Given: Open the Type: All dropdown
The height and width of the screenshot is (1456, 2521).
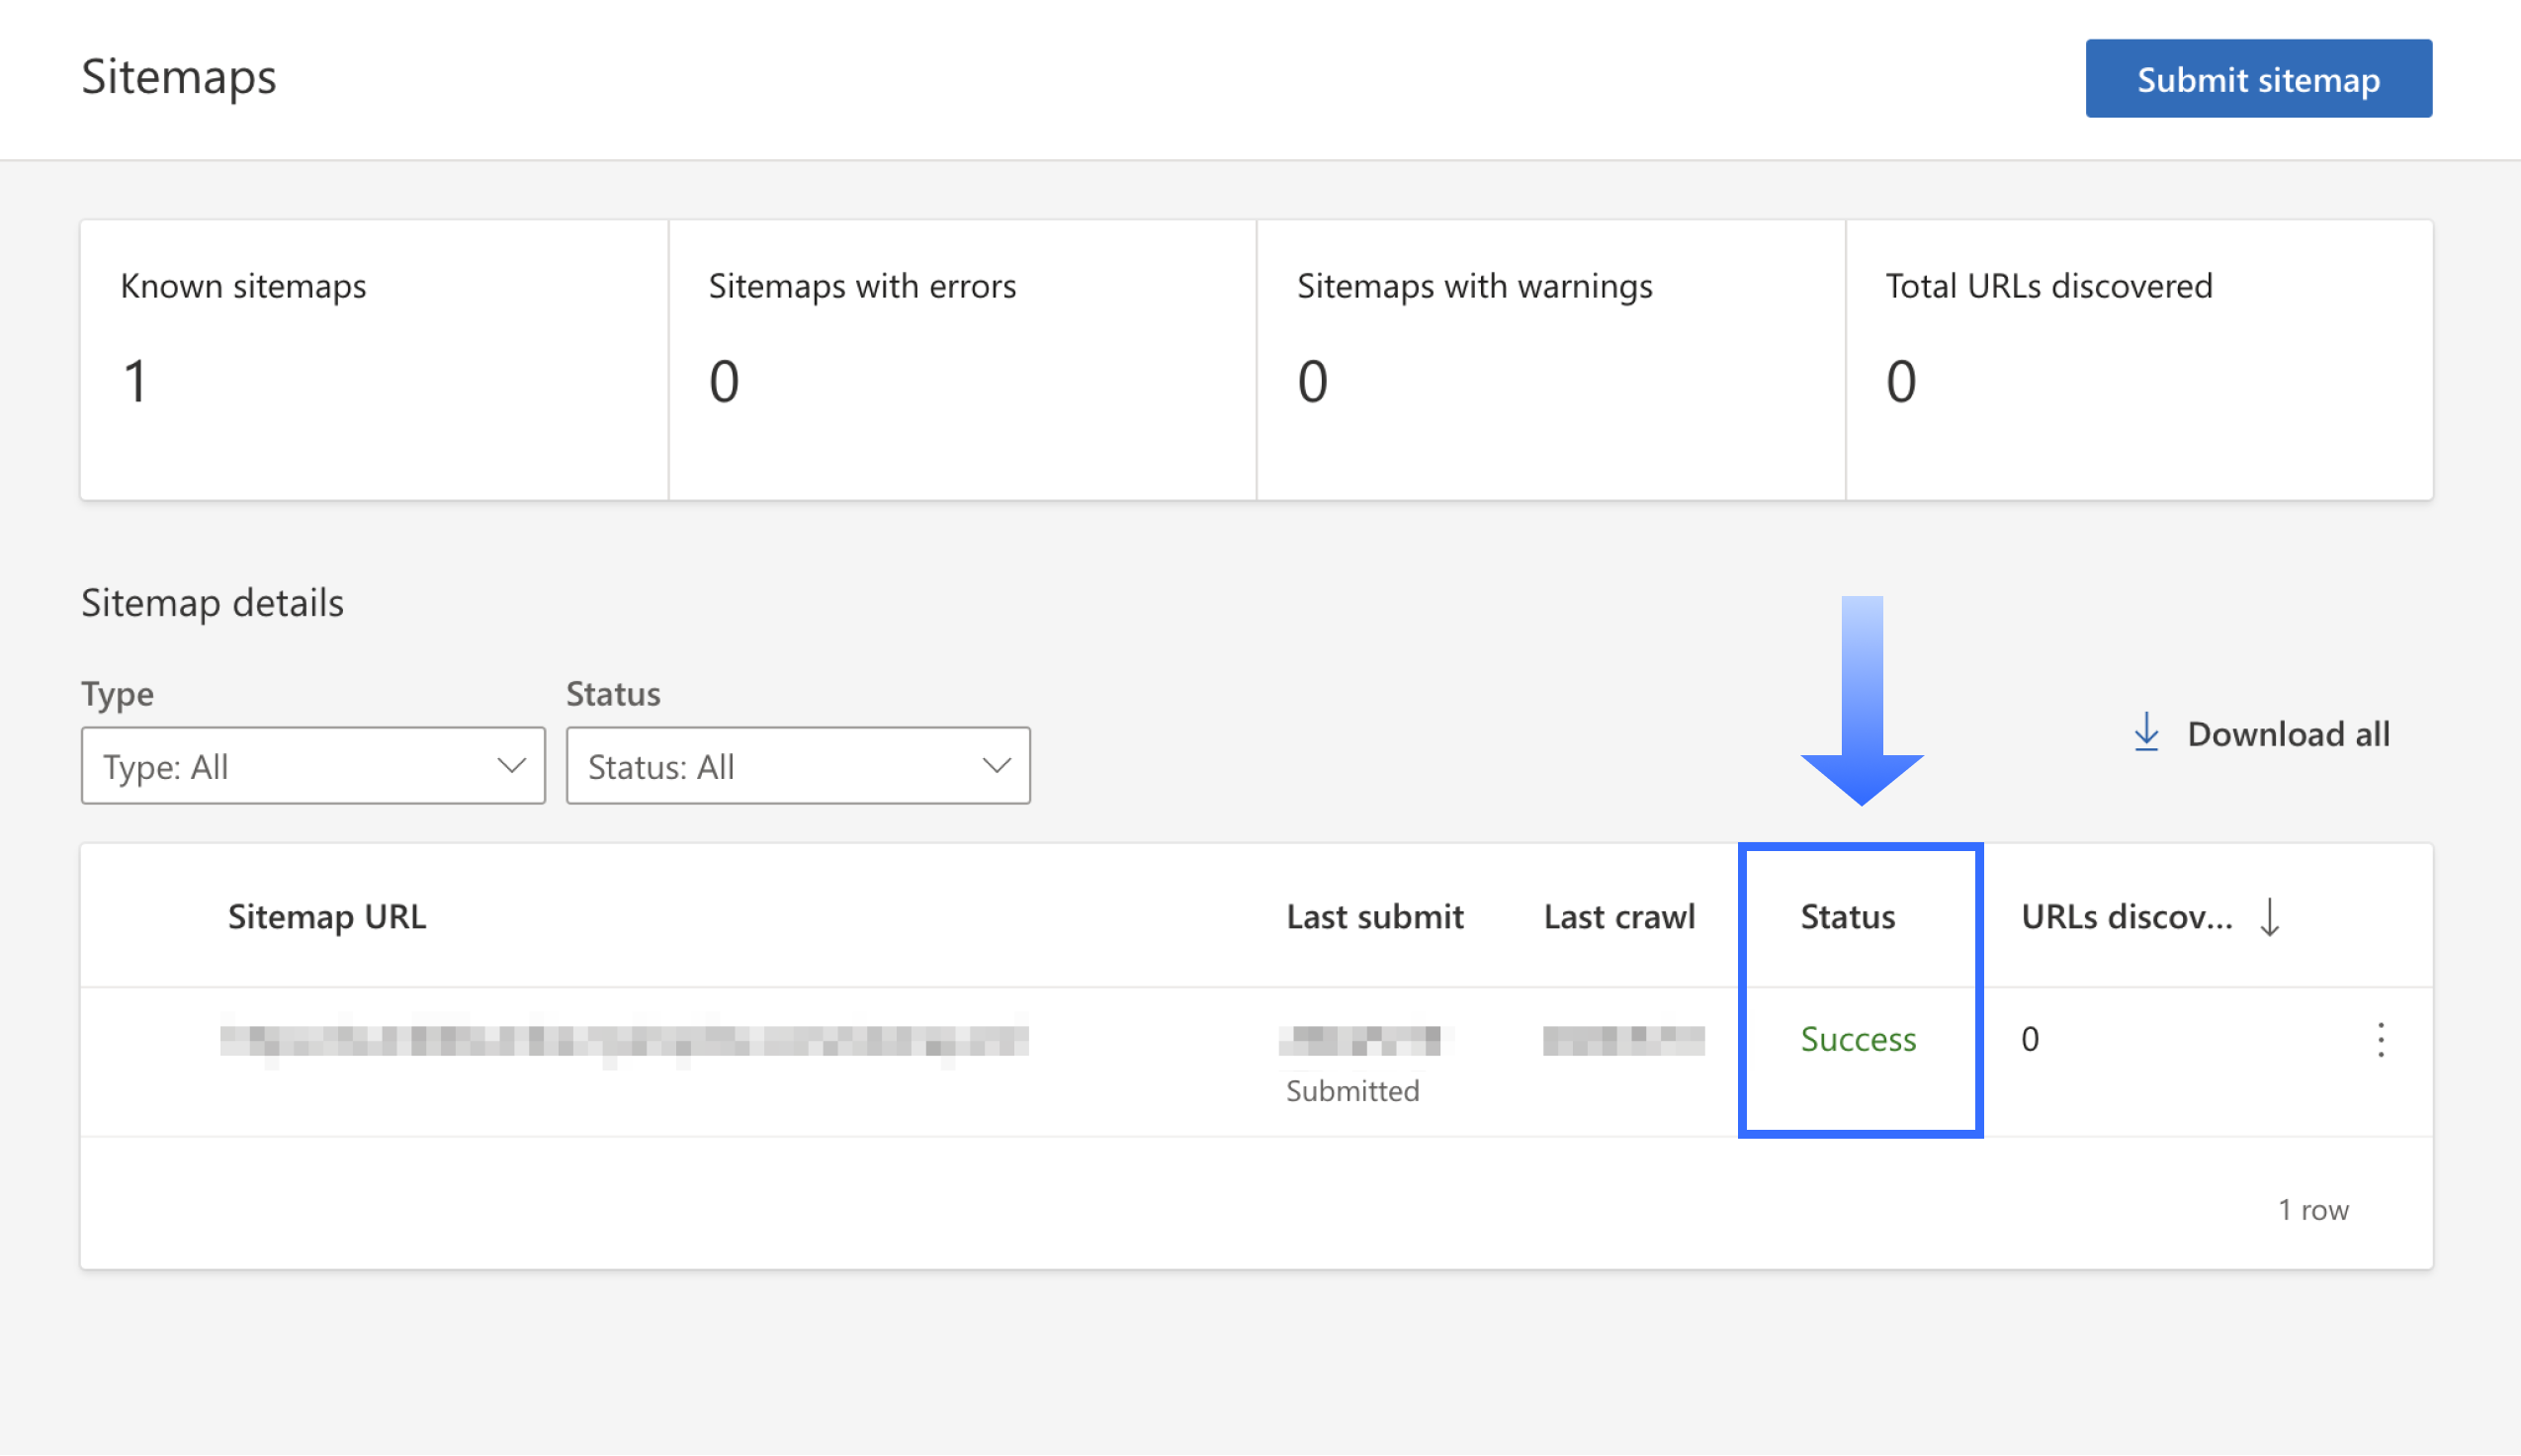Looking at the screenshot, I should (x=312, y=766).
